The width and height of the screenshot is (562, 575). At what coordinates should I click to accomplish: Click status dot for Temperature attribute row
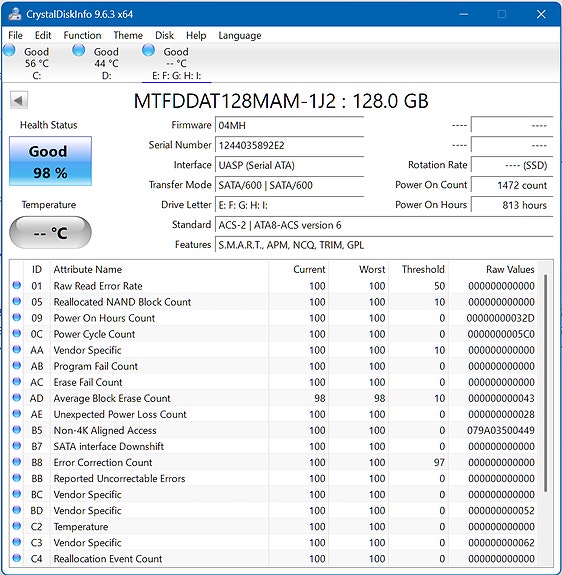(x=16, y=526)
